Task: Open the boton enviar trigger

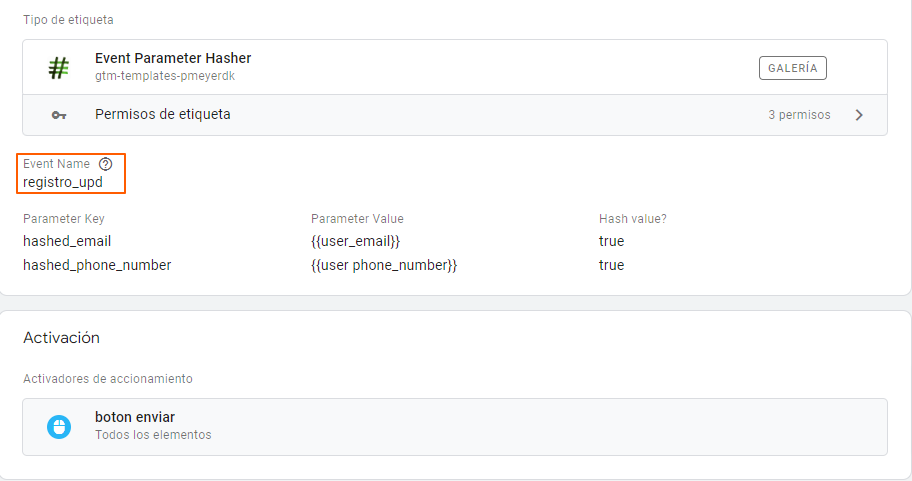Action: pyautogui.click(x=455, y=427)
